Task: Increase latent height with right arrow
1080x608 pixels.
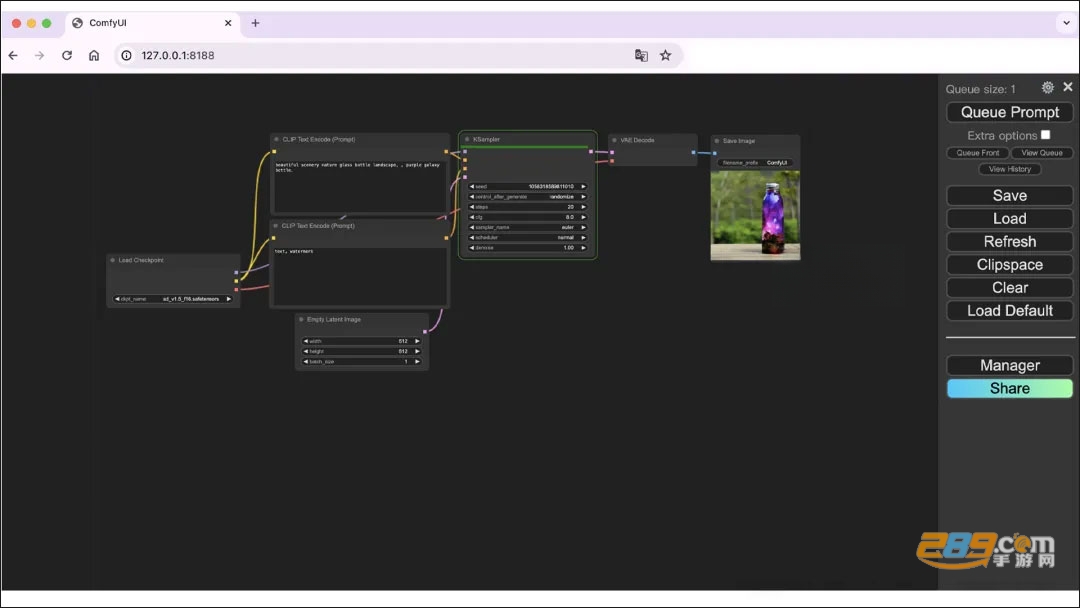Action: point(417,351)
